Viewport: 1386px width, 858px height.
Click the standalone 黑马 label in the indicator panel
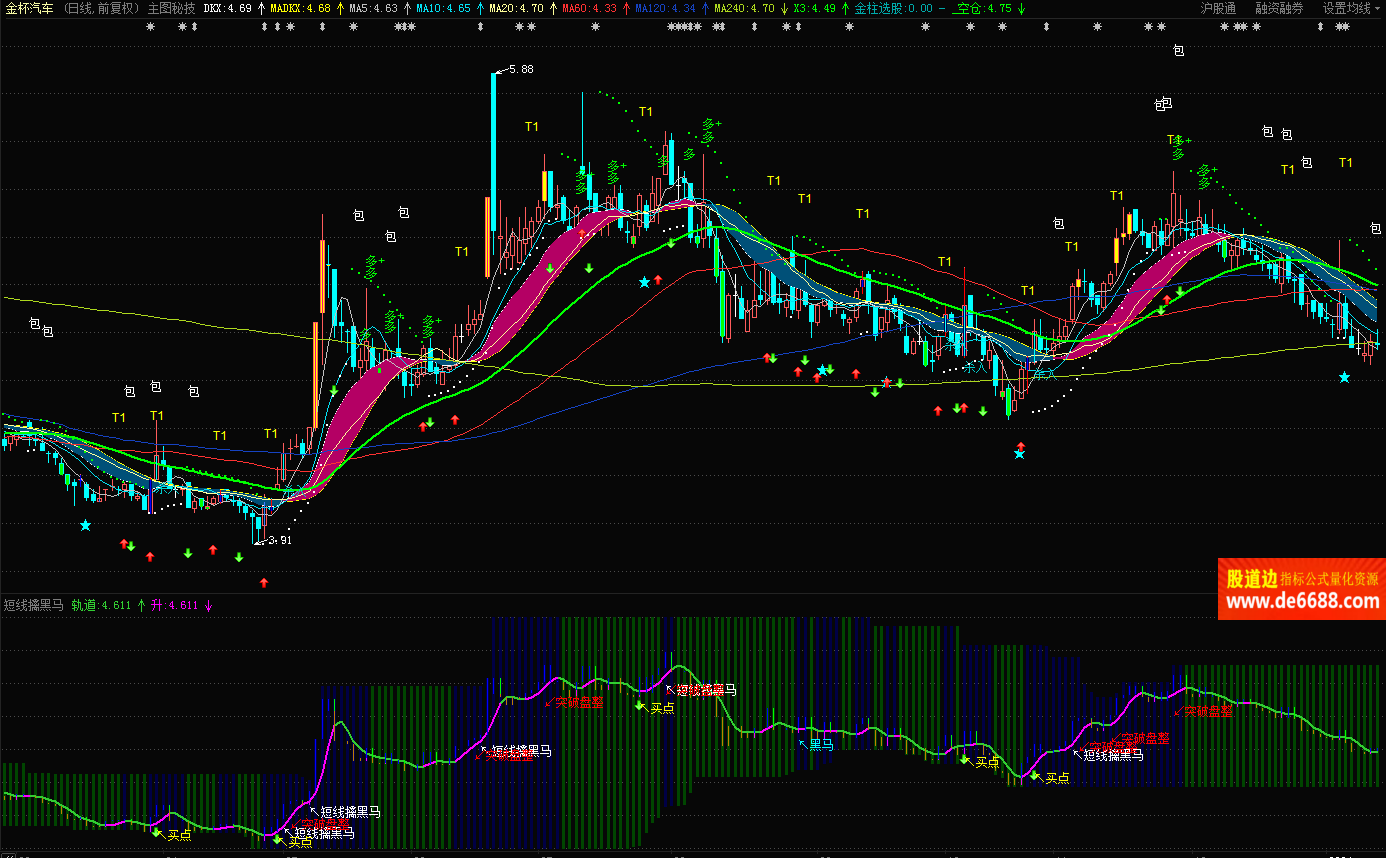click(x=821, y=743)
